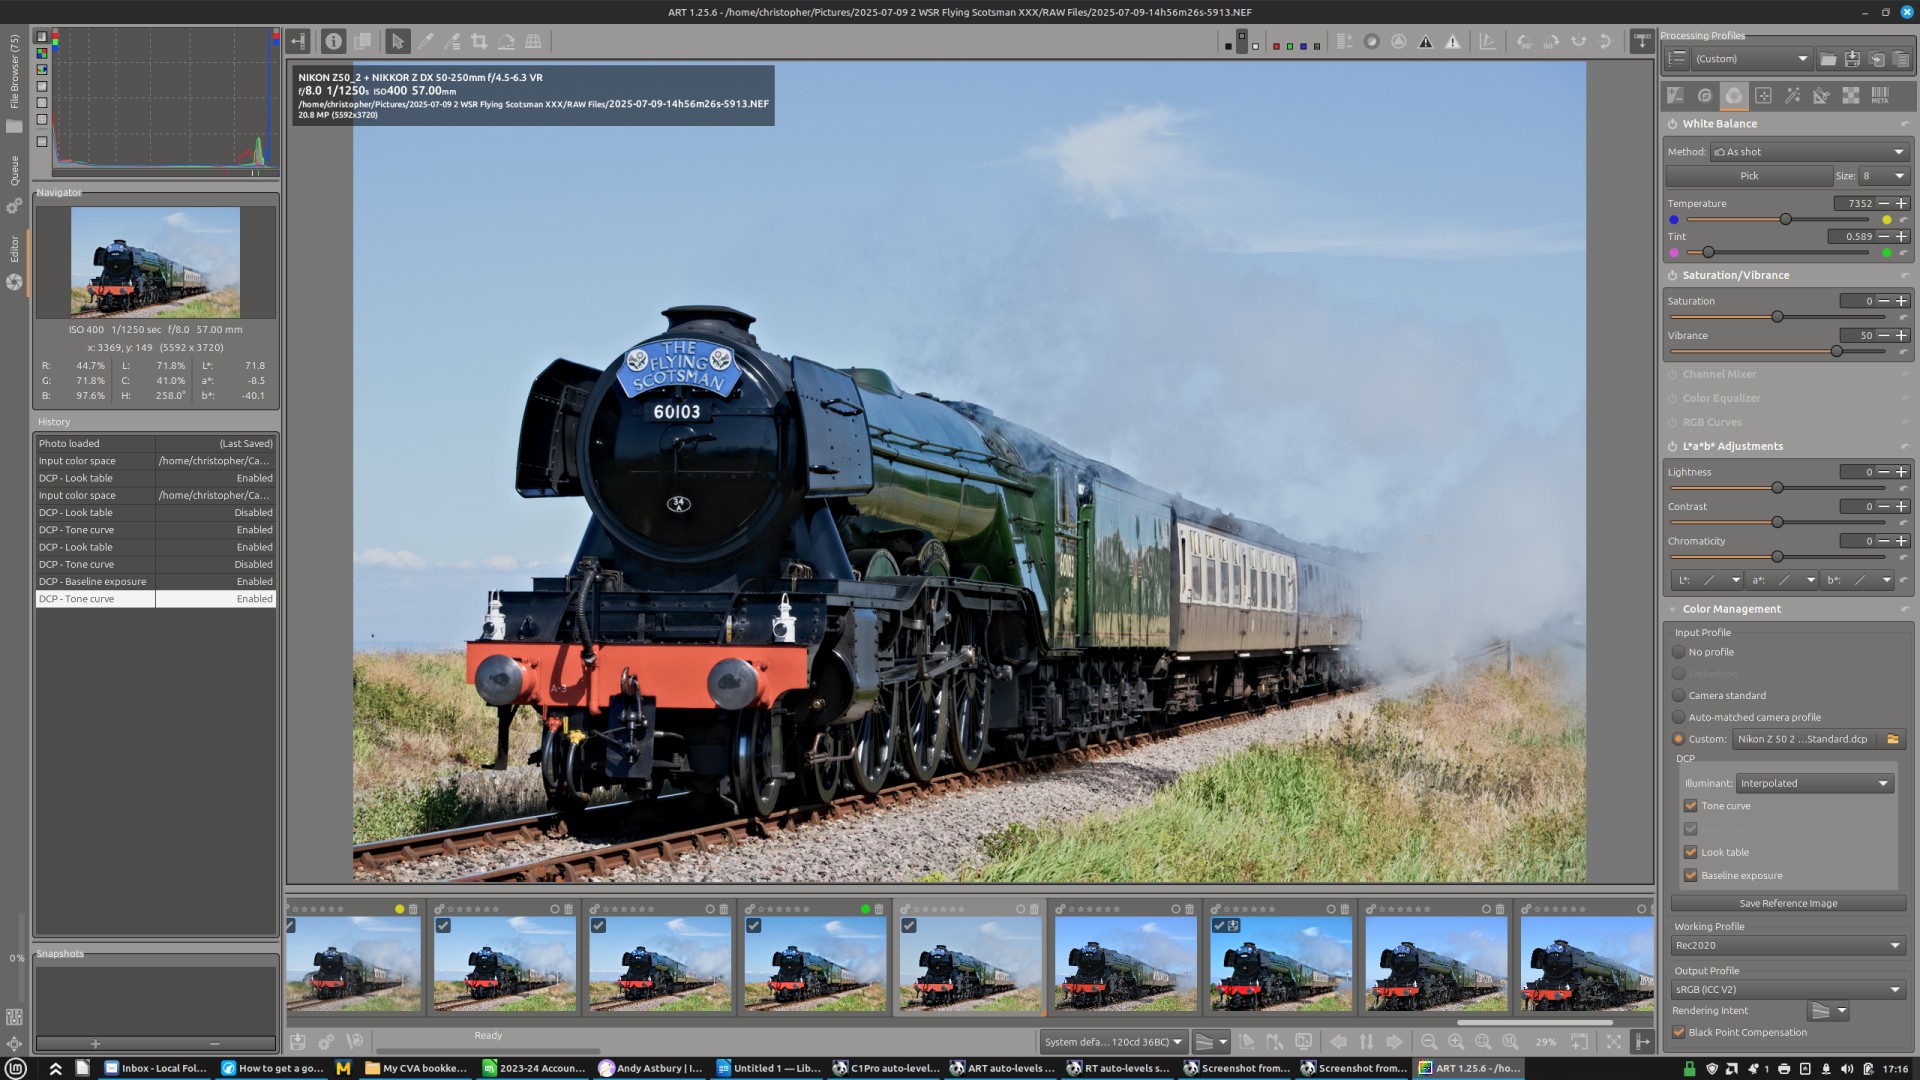Screen dimensions: 1920x1080
Task: Save current processing profile icon
Action: pos(1852,59)
